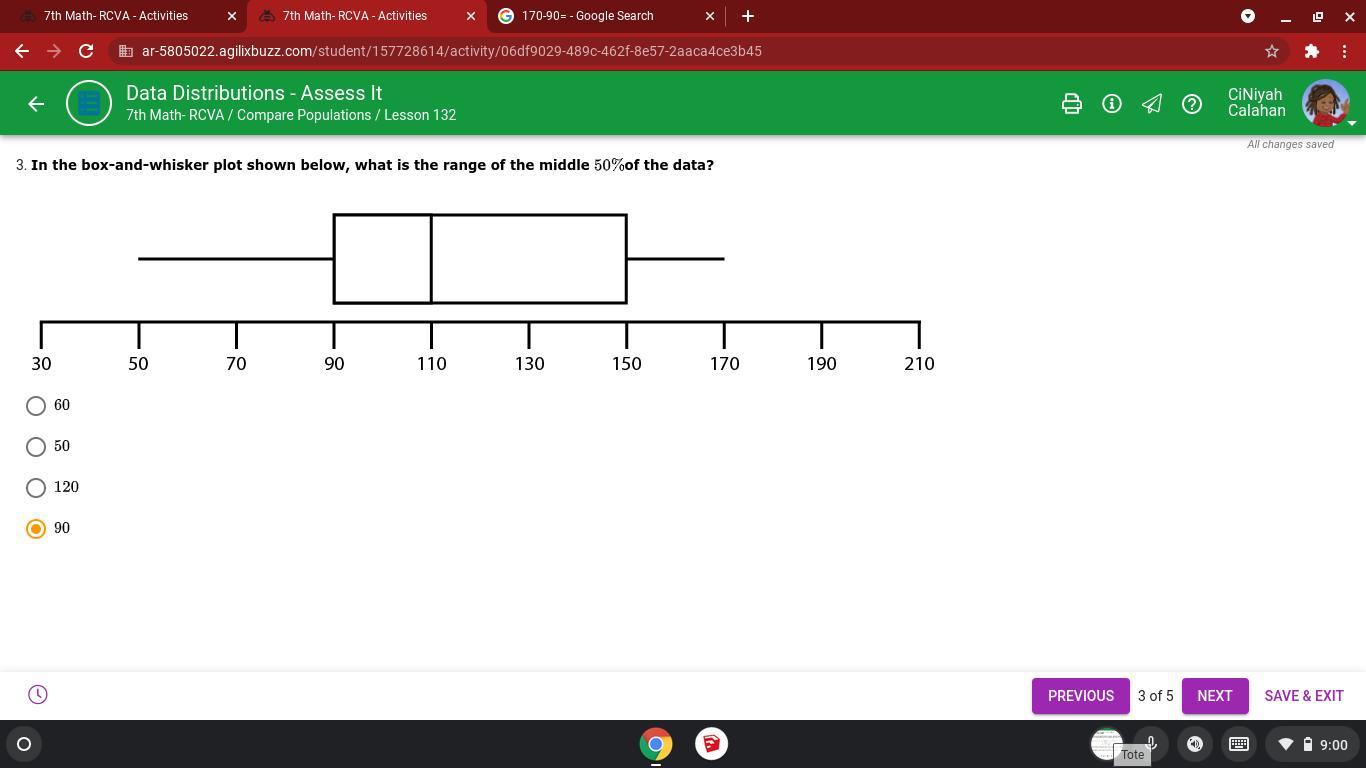Close the active 7th Math tab
This screenshot has height=768, width=1366.
tap(471, 16)
